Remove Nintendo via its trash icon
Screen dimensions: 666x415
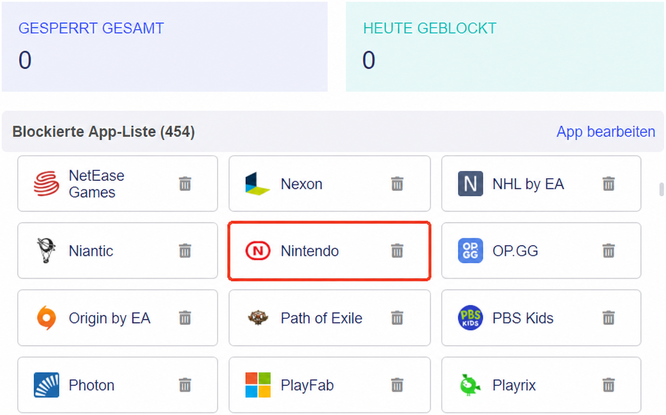pyautogui.click(x=397, y=251)
